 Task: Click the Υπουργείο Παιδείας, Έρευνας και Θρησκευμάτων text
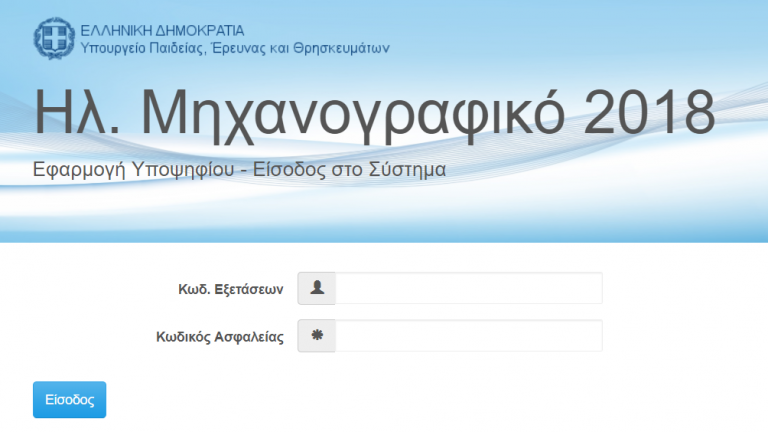pos(235,48)
